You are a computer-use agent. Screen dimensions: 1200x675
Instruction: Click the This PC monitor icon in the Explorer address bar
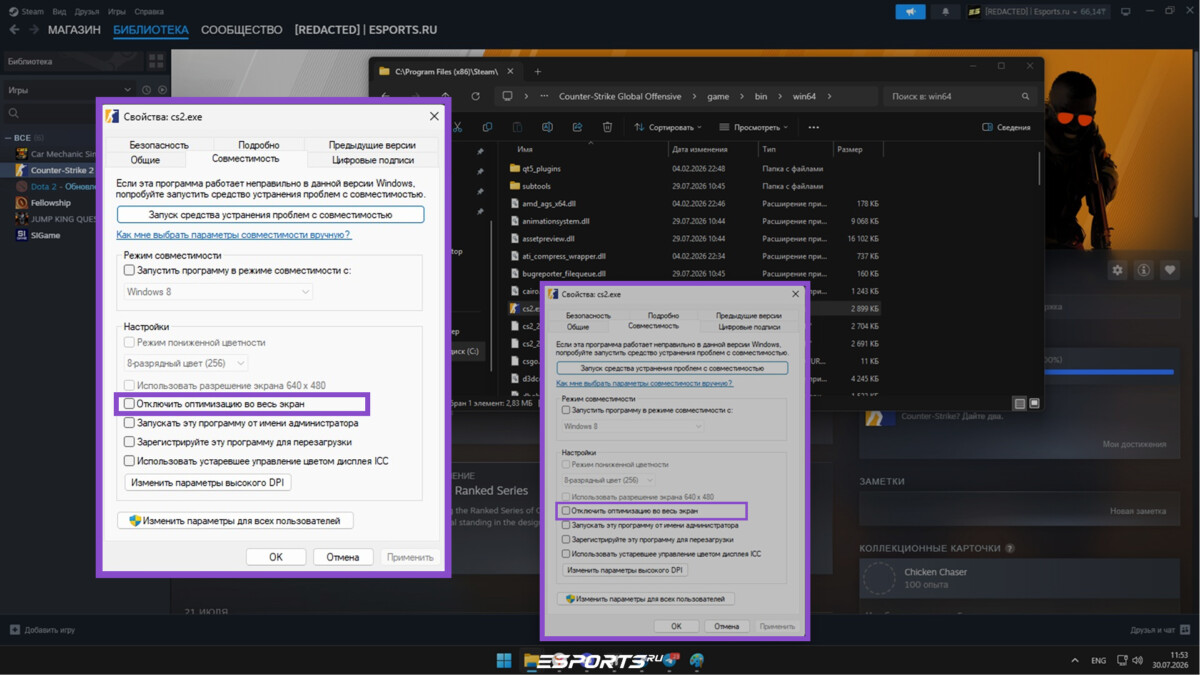coord(507,96)
